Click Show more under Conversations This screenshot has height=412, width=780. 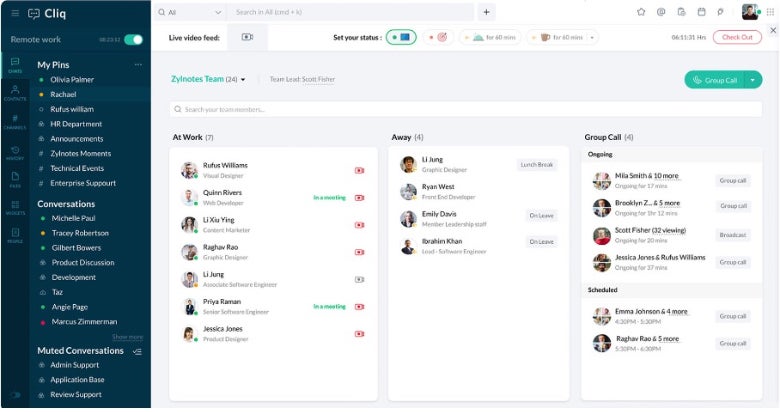127,337
